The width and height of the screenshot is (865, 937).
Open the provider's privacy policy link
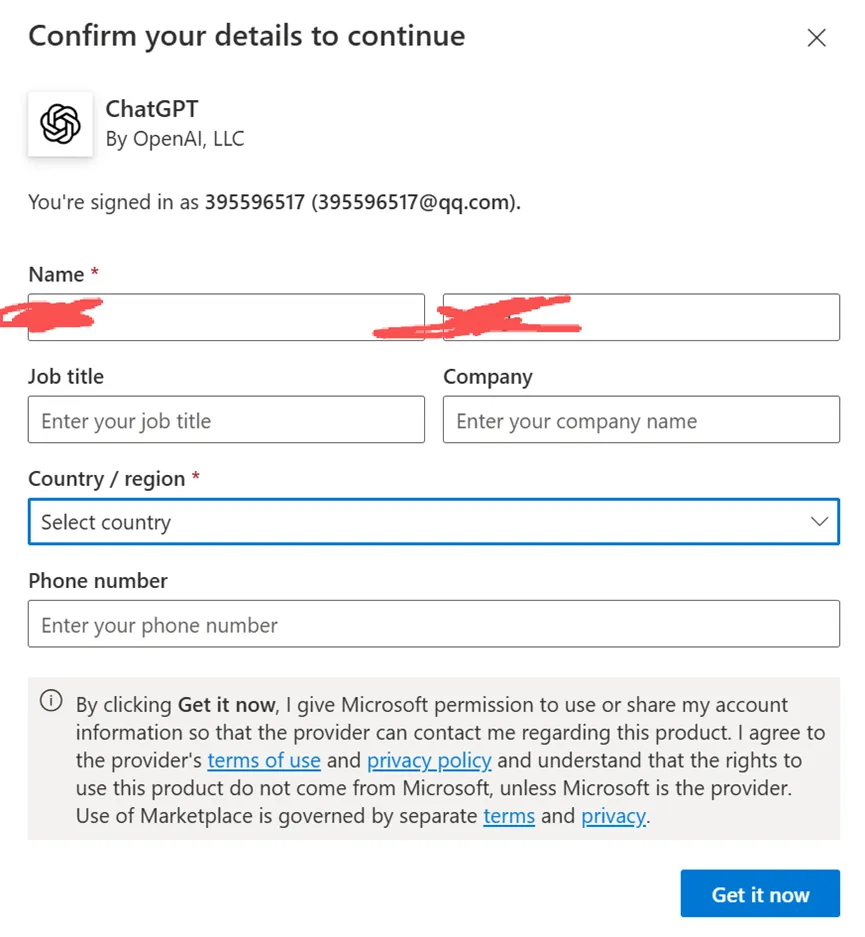(429, 760)
